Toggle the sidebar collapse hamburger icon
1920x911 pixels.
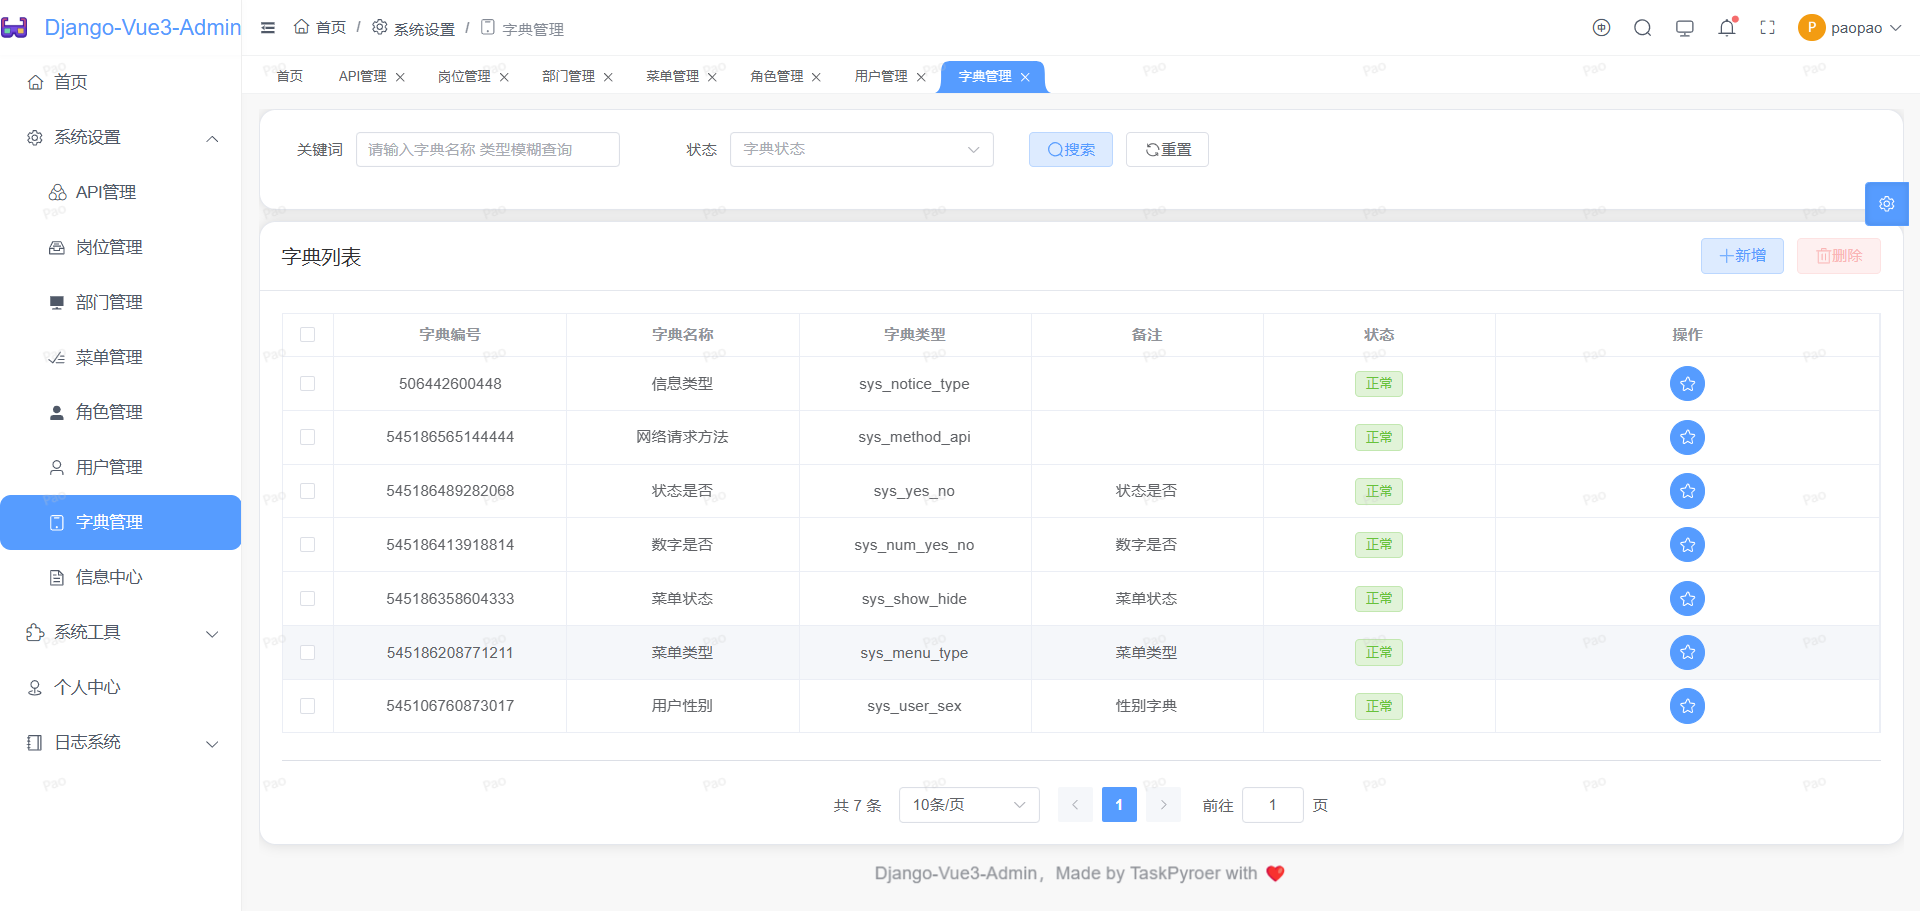pos(268,28)
